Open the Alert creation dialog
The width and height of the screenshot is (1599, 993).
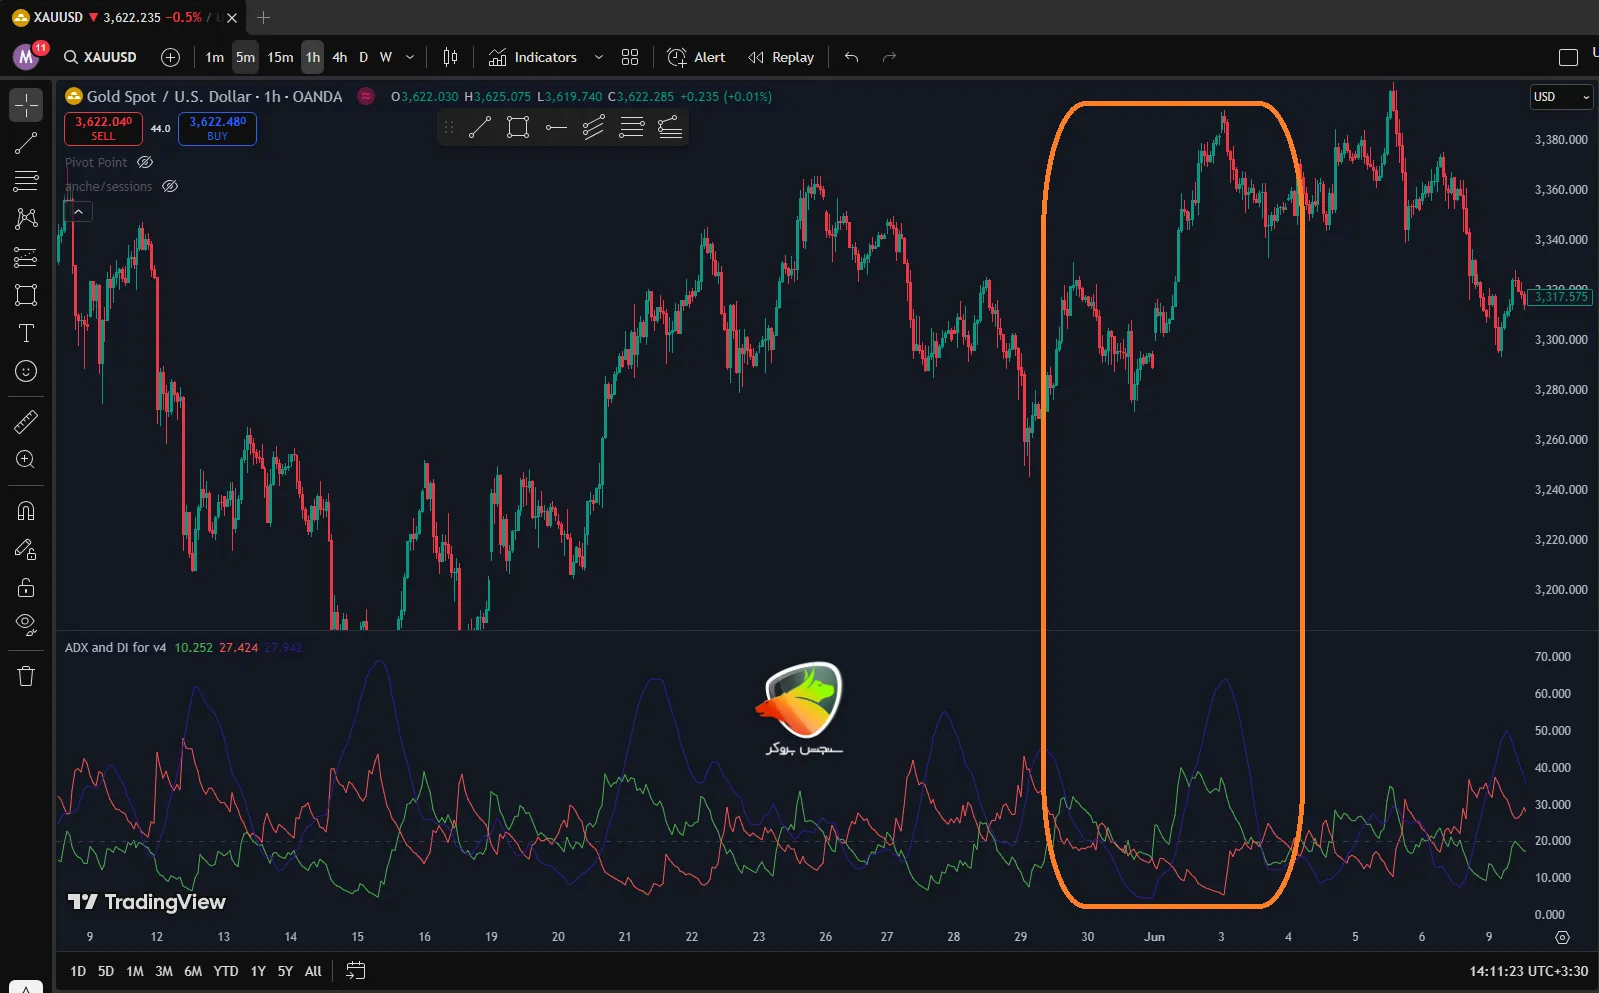[x=696, y=57]
